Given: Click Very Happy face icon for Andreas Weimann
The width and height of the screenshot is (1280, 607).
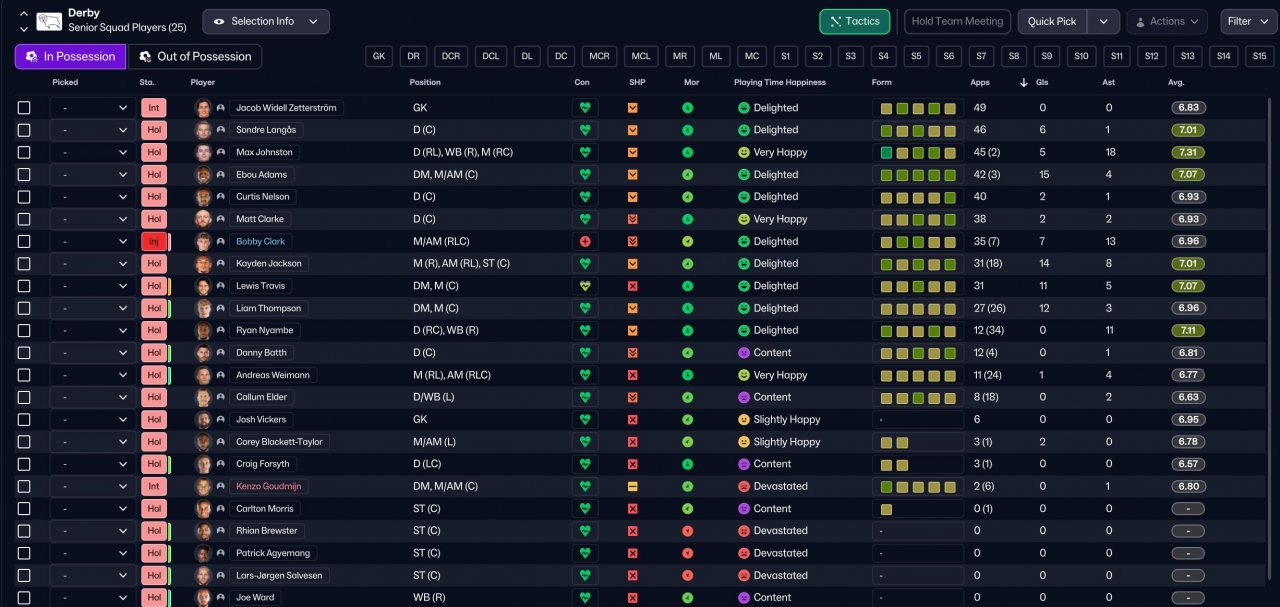Looking at the screenshot, I should 744,375.
